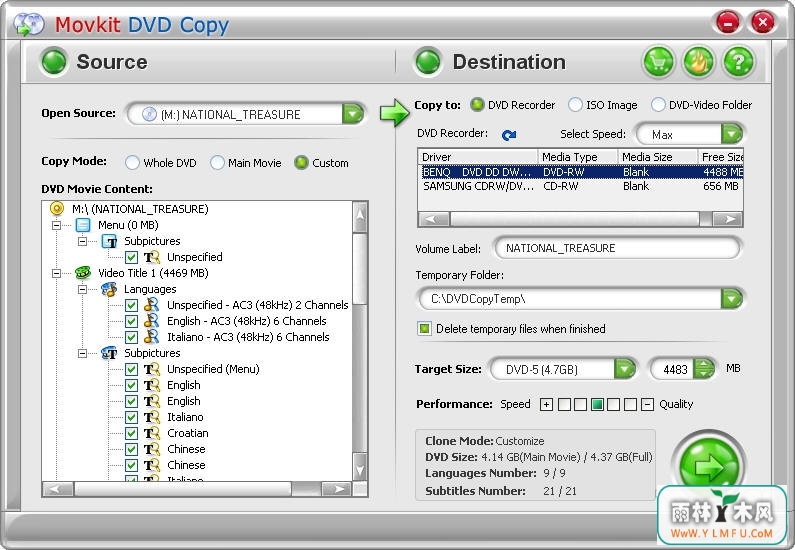Click the last performance box nearest Quality
Screen dimensions: 795x550
630,405
